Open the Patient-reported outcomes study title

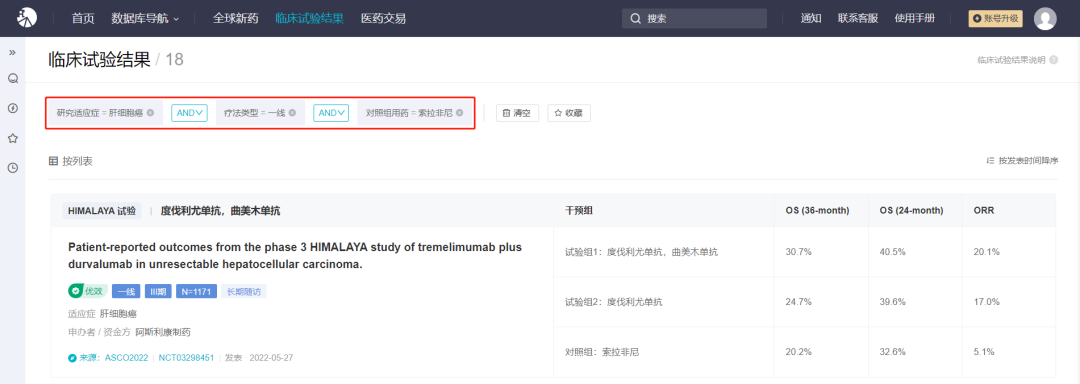tap(295, 255)
